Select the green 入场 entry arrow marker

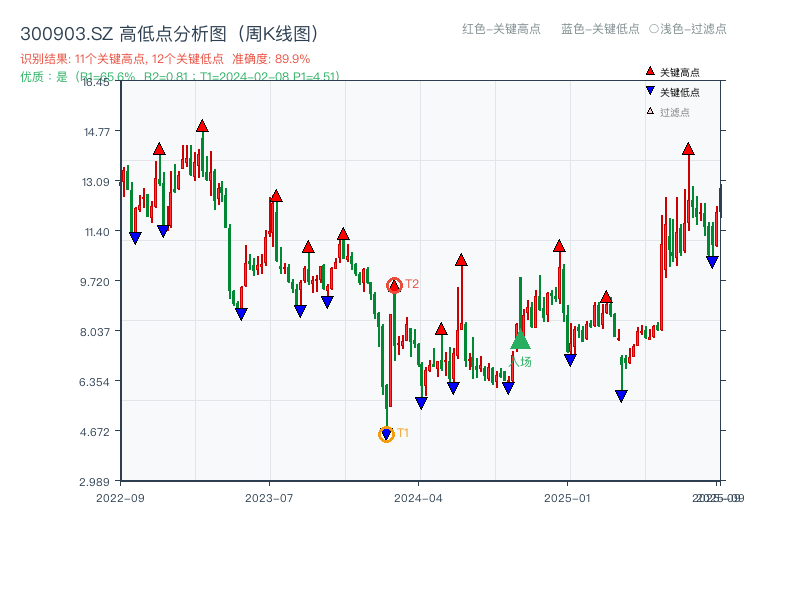coord(520,345)
